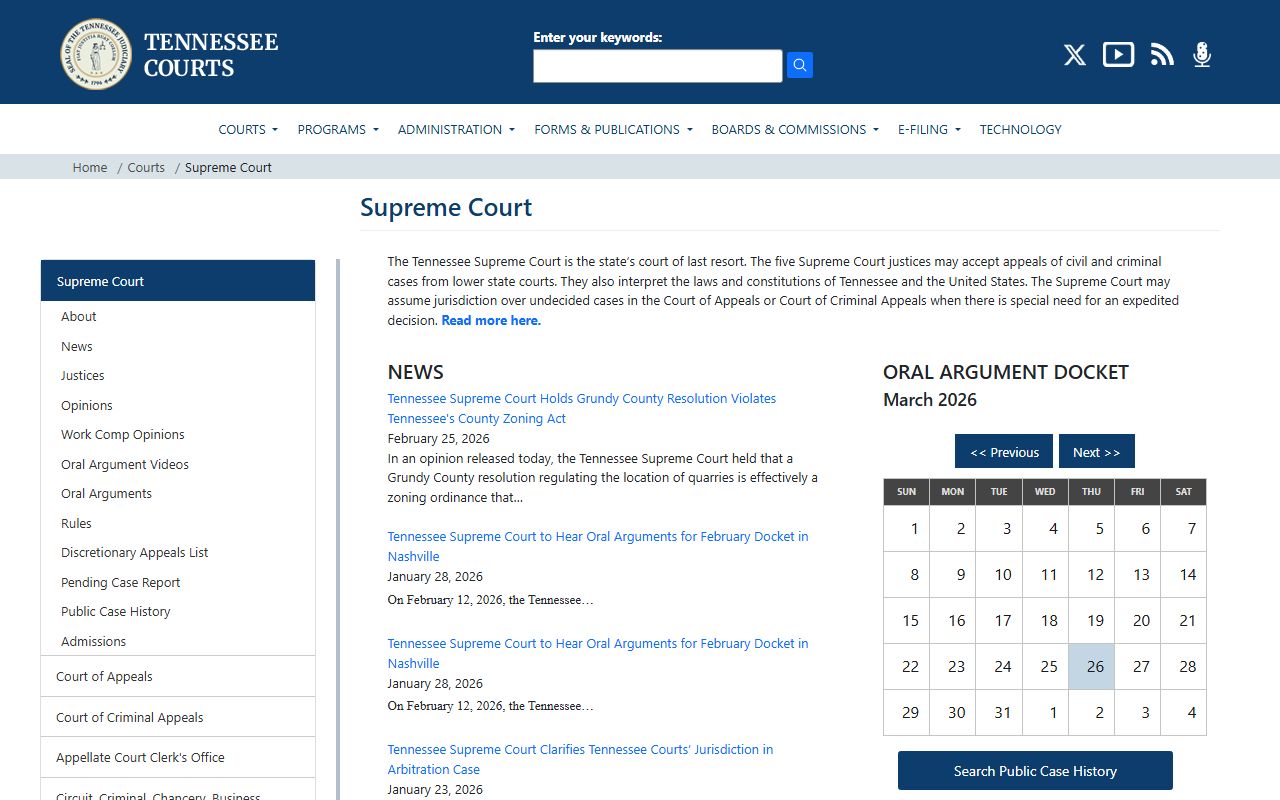The image size is (1280, 800).
Task: Select March 31 on the calendar
Action: (999, 712)
